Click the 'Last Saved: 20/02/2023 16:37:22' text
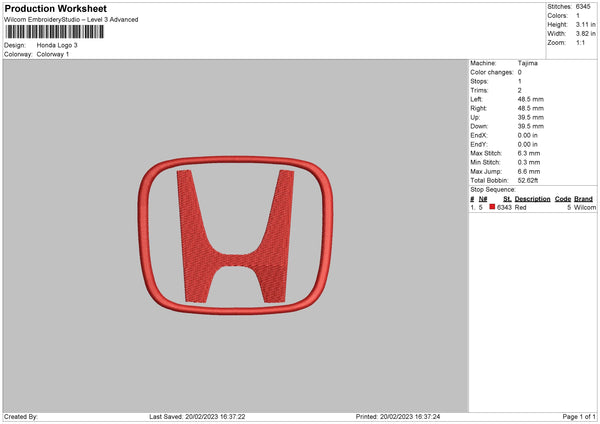600x424 pixels. [x=197, y=417]
